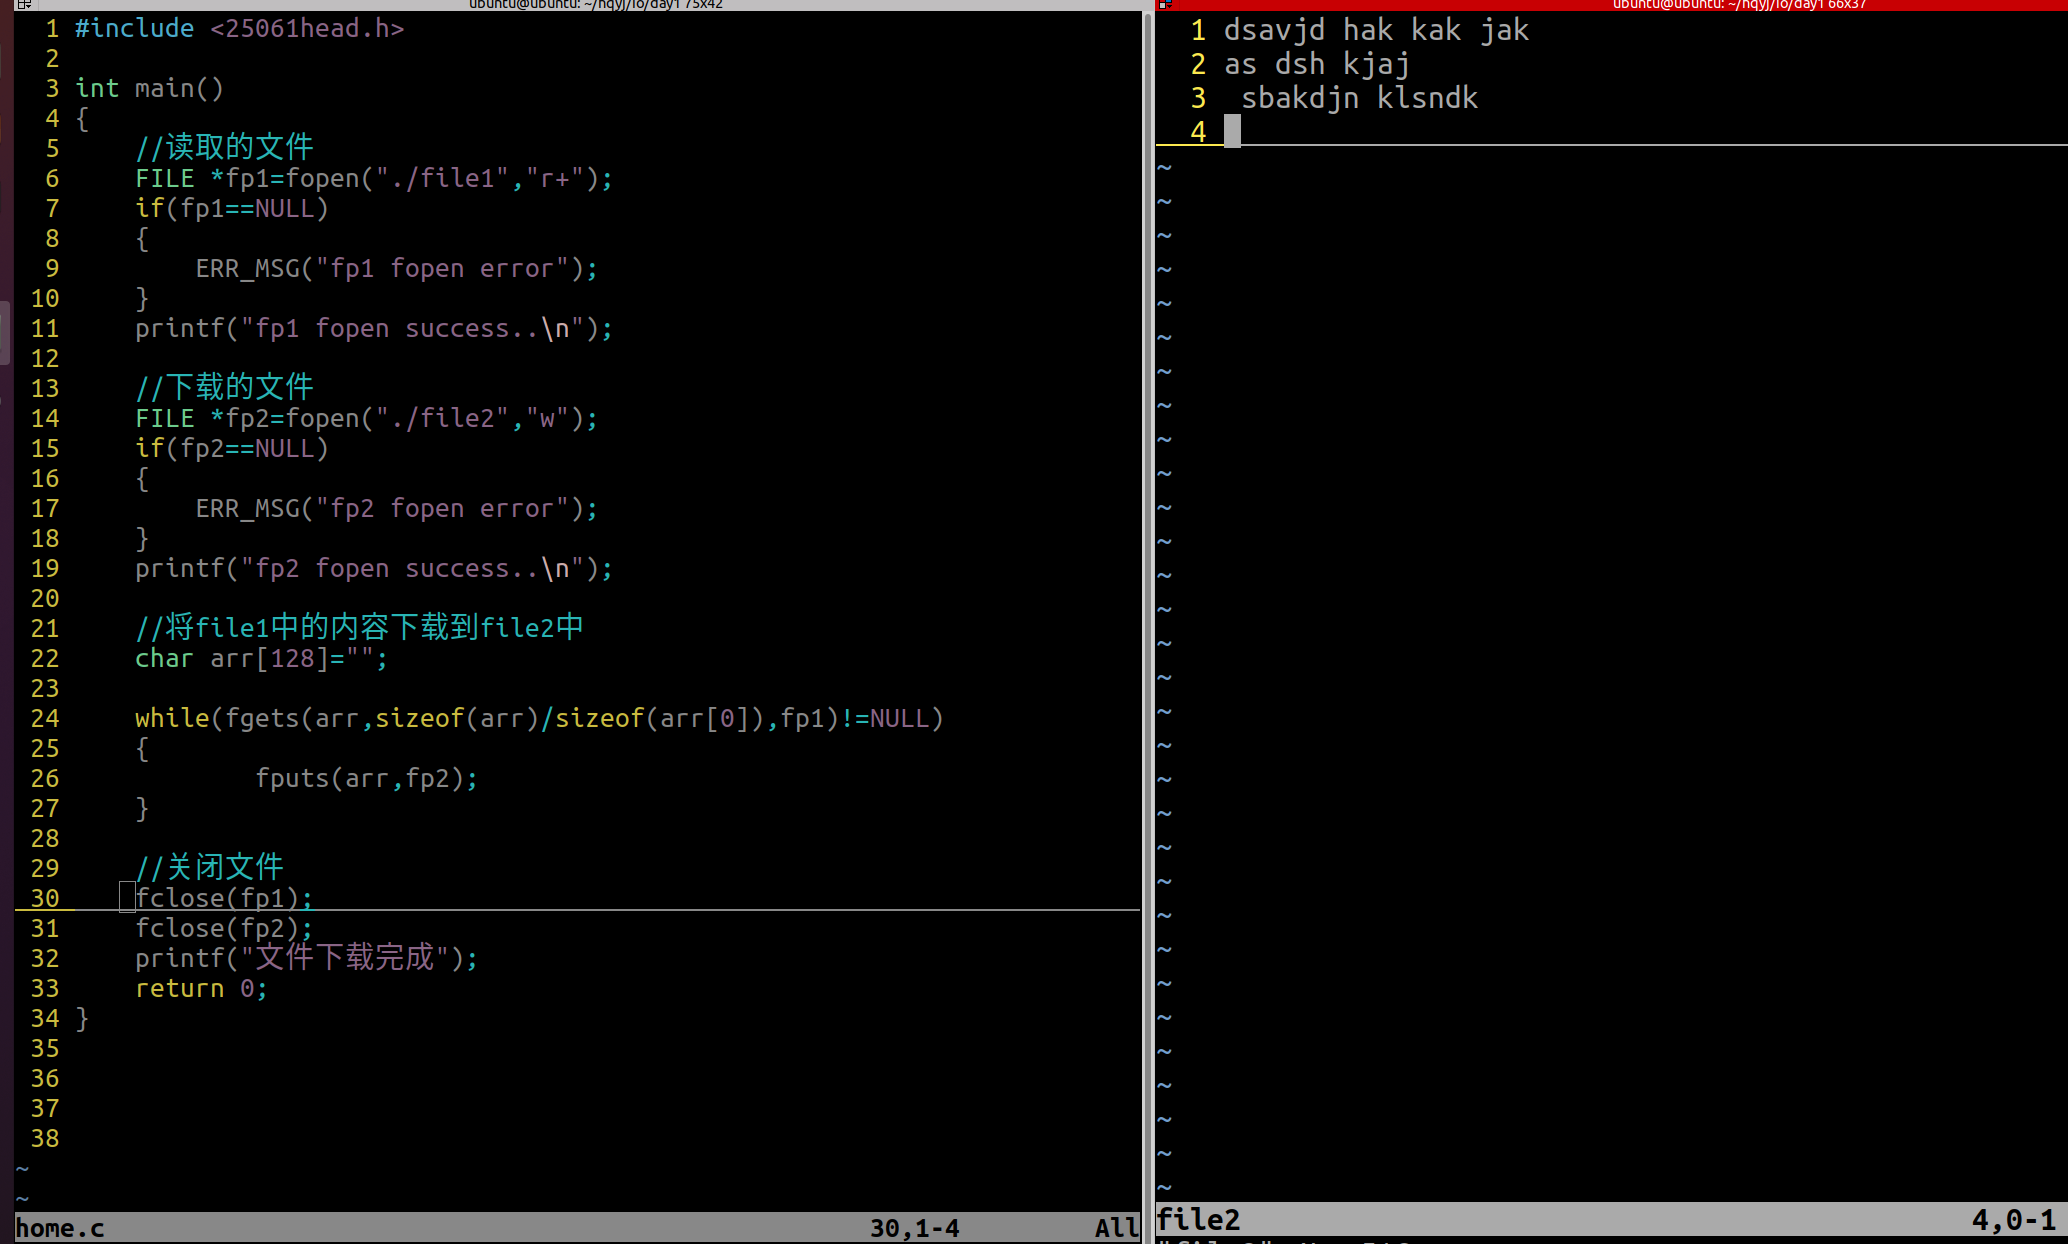
Task: Click the ERR_MSG fp2 fopen error line
Action: pyautogui.click(x=396, y=509)
